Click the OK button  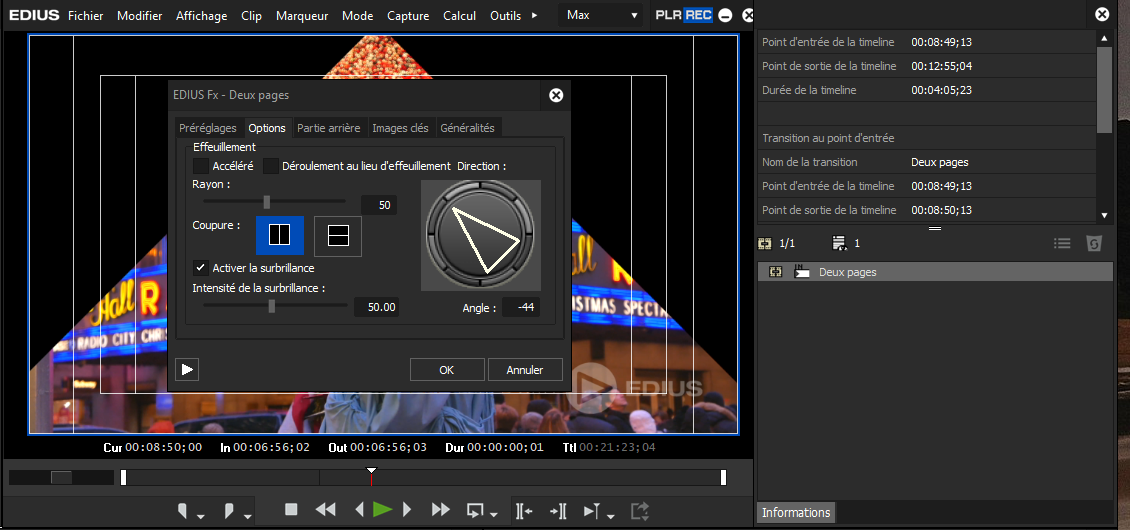(447, 370)
